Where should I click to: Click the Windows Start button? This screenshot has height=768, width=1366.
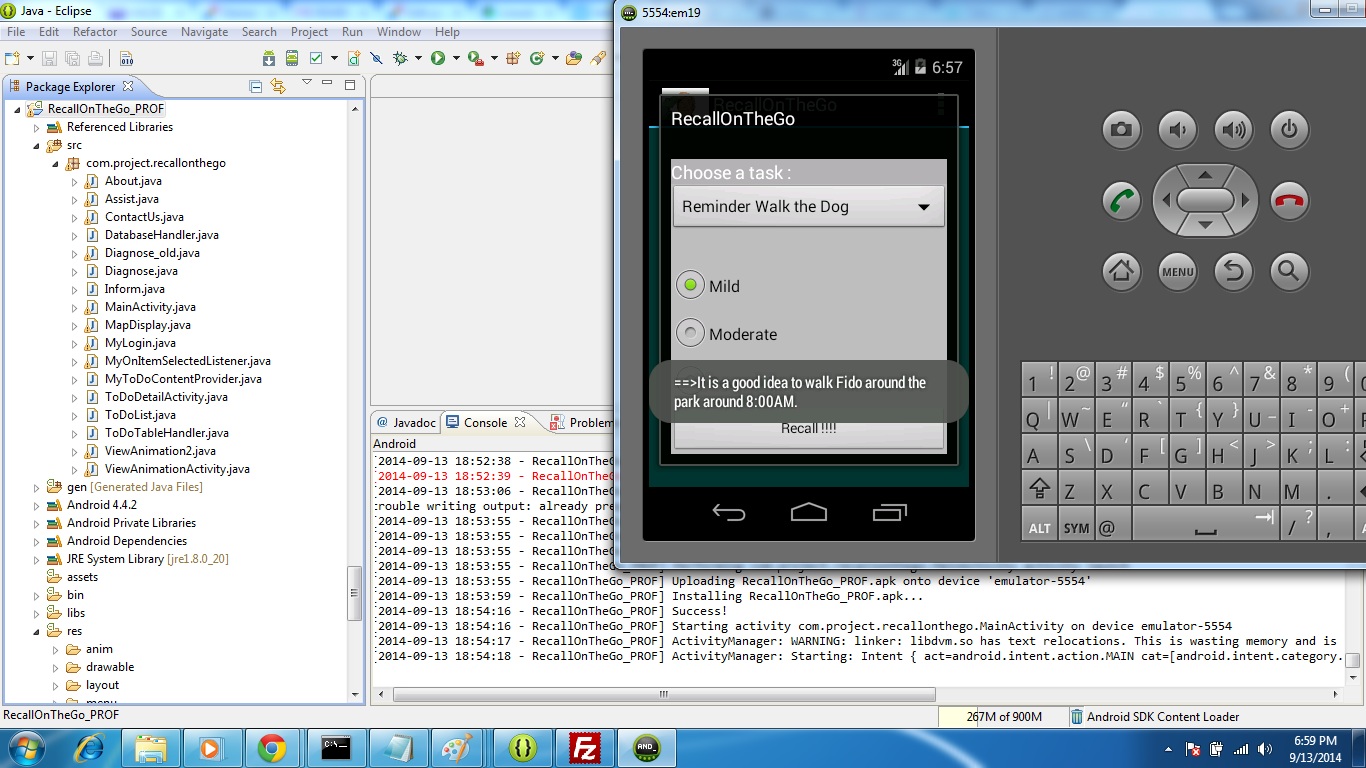(x=25, y=747)
